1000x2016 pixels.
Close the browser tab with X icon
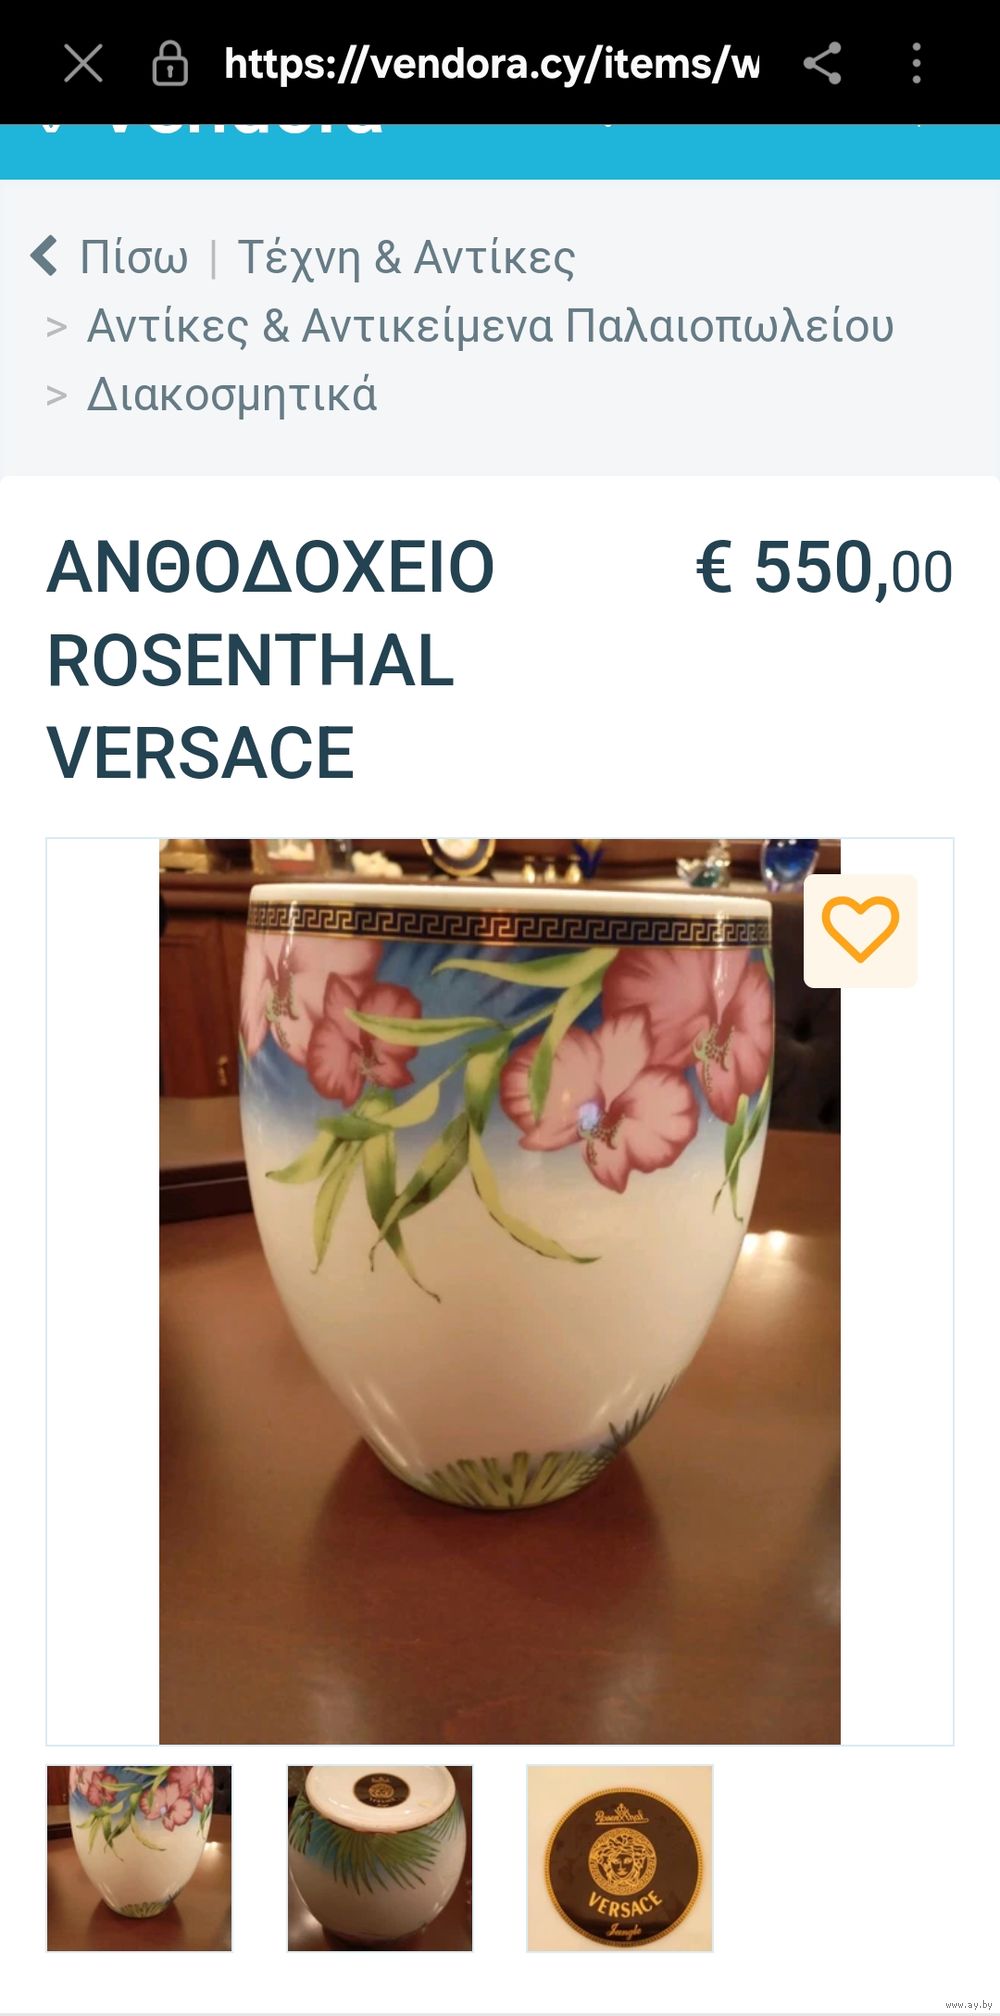(x=83, y=64)
